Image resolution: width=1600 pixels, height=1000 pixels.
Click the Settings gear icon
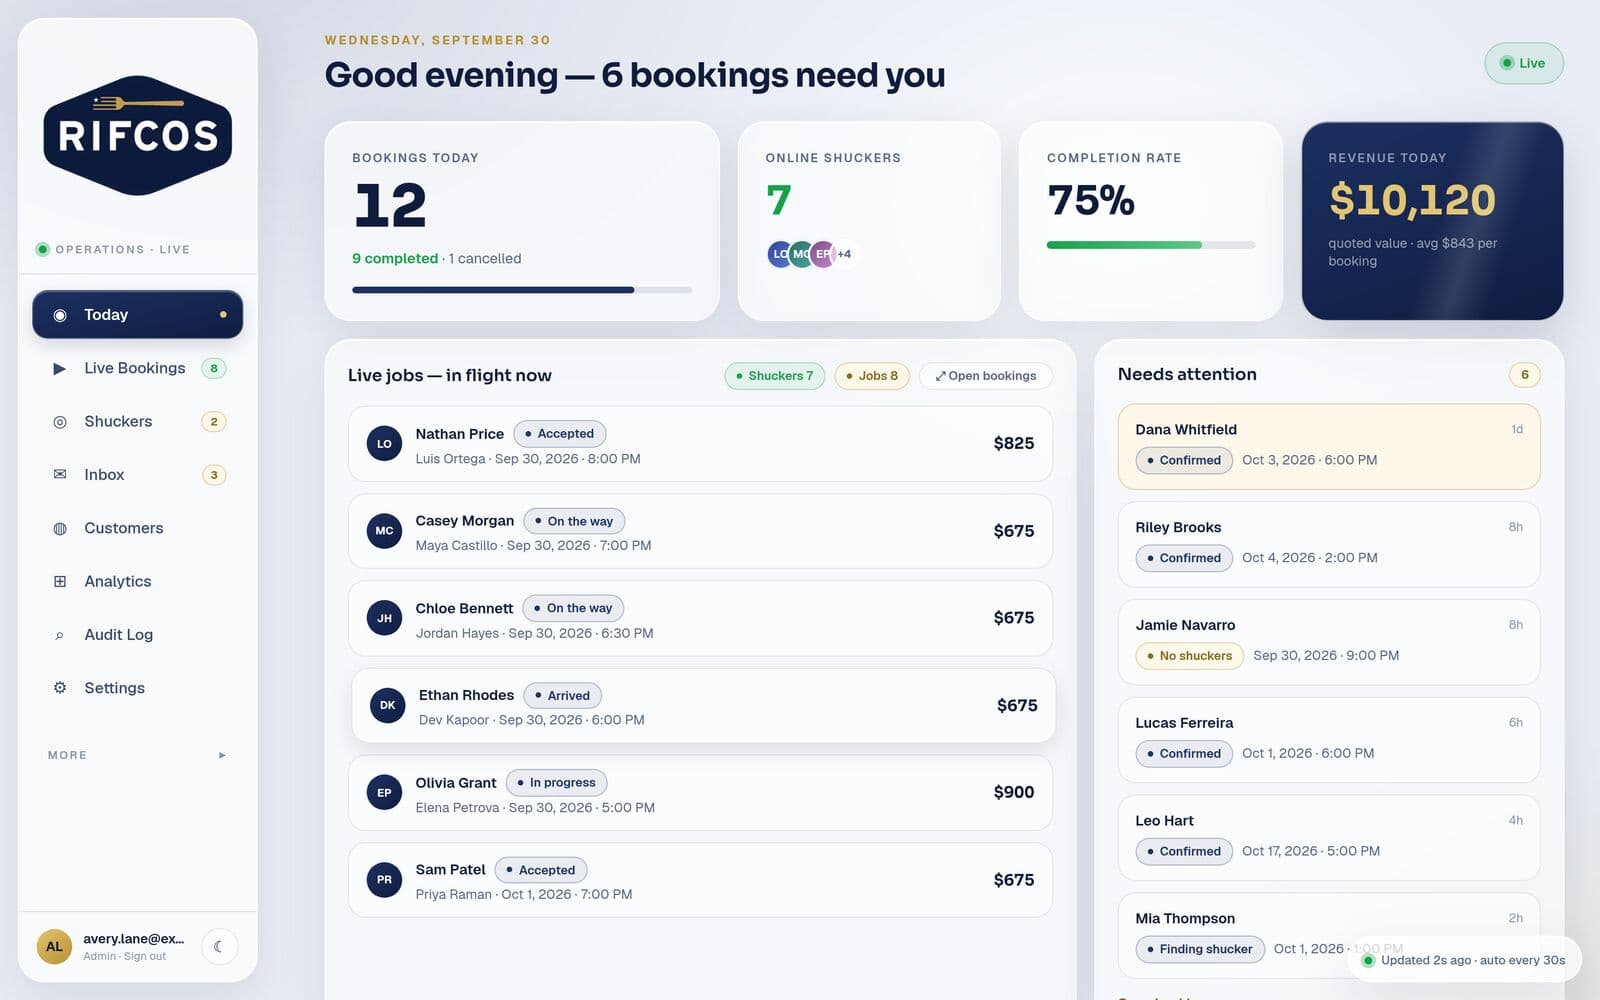[x=60, y=688]
